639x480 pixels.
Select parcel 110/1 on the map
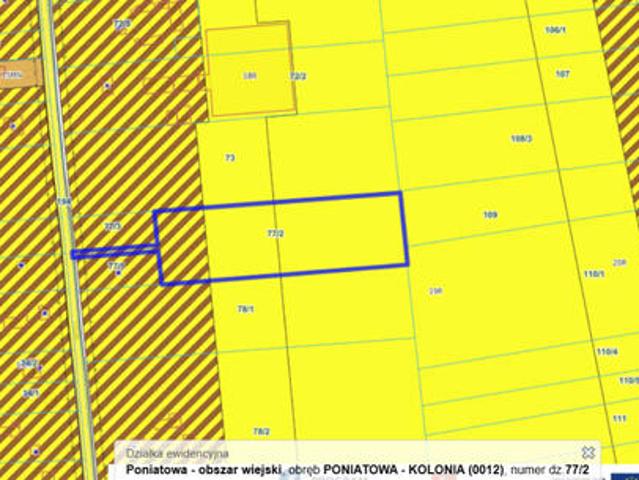click(594, 274)
